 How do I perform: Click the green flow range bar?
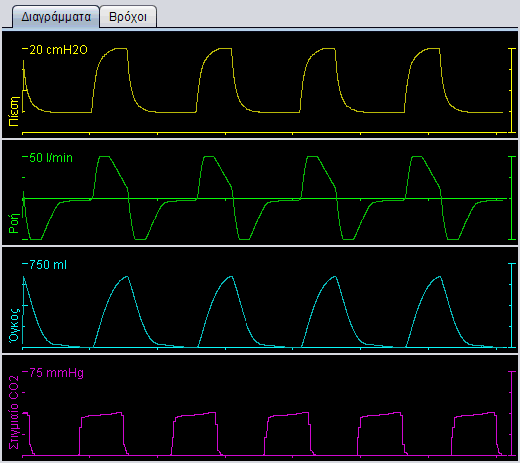tap(512, 198)
